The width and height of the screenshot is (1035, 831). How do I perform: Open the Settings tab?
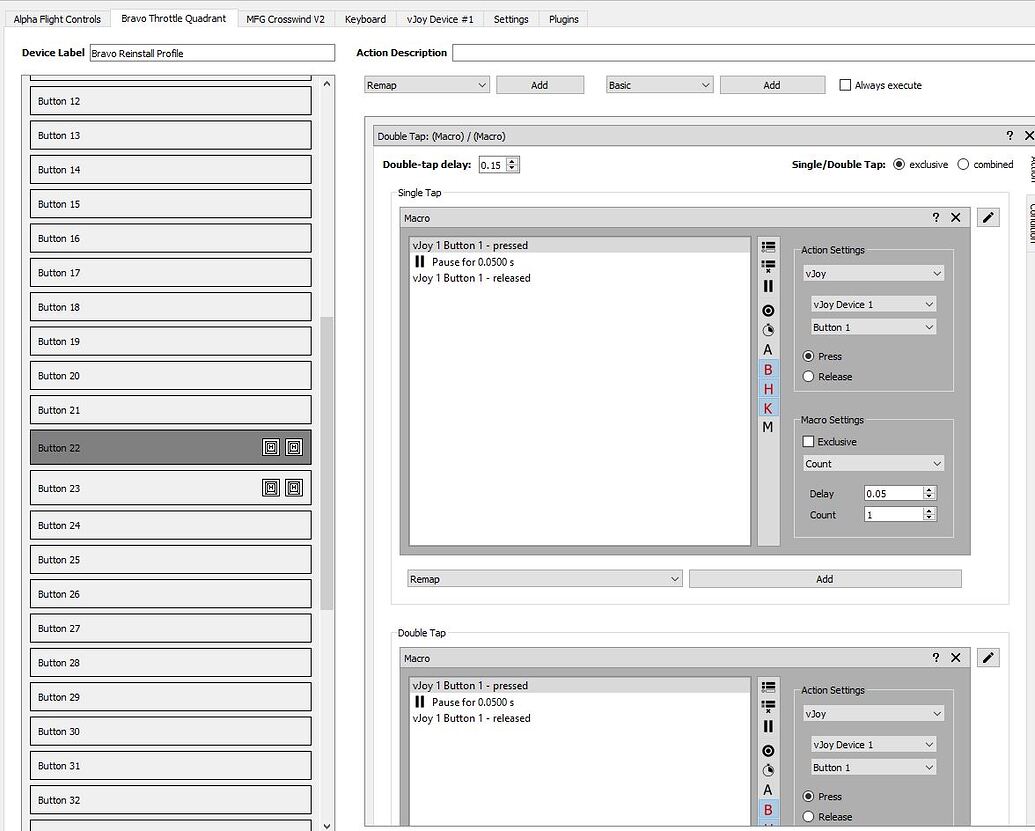pyautogui.click(x=511, y=19)
